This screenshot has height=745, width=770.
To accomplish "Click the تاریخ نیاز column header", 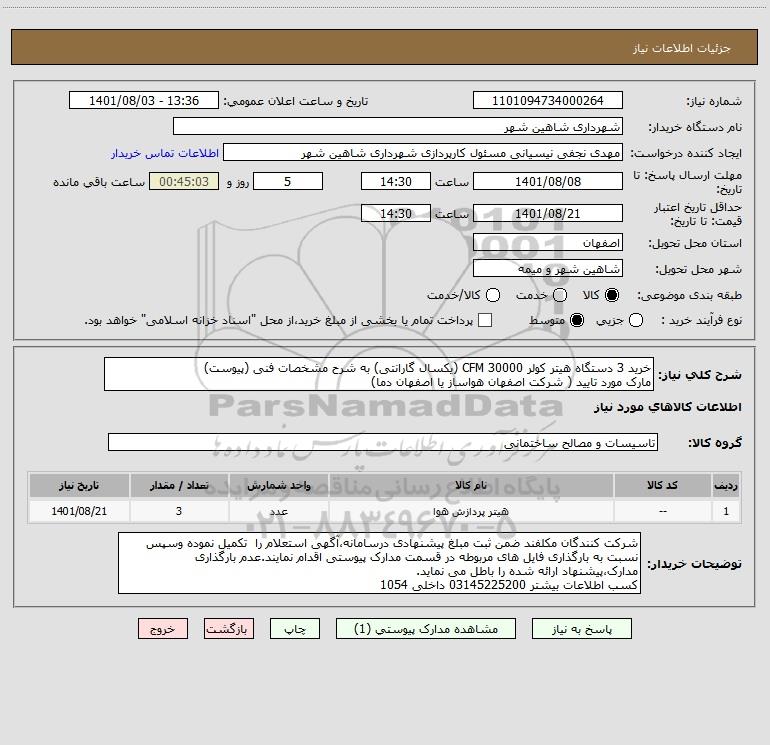I will (79, 486).
